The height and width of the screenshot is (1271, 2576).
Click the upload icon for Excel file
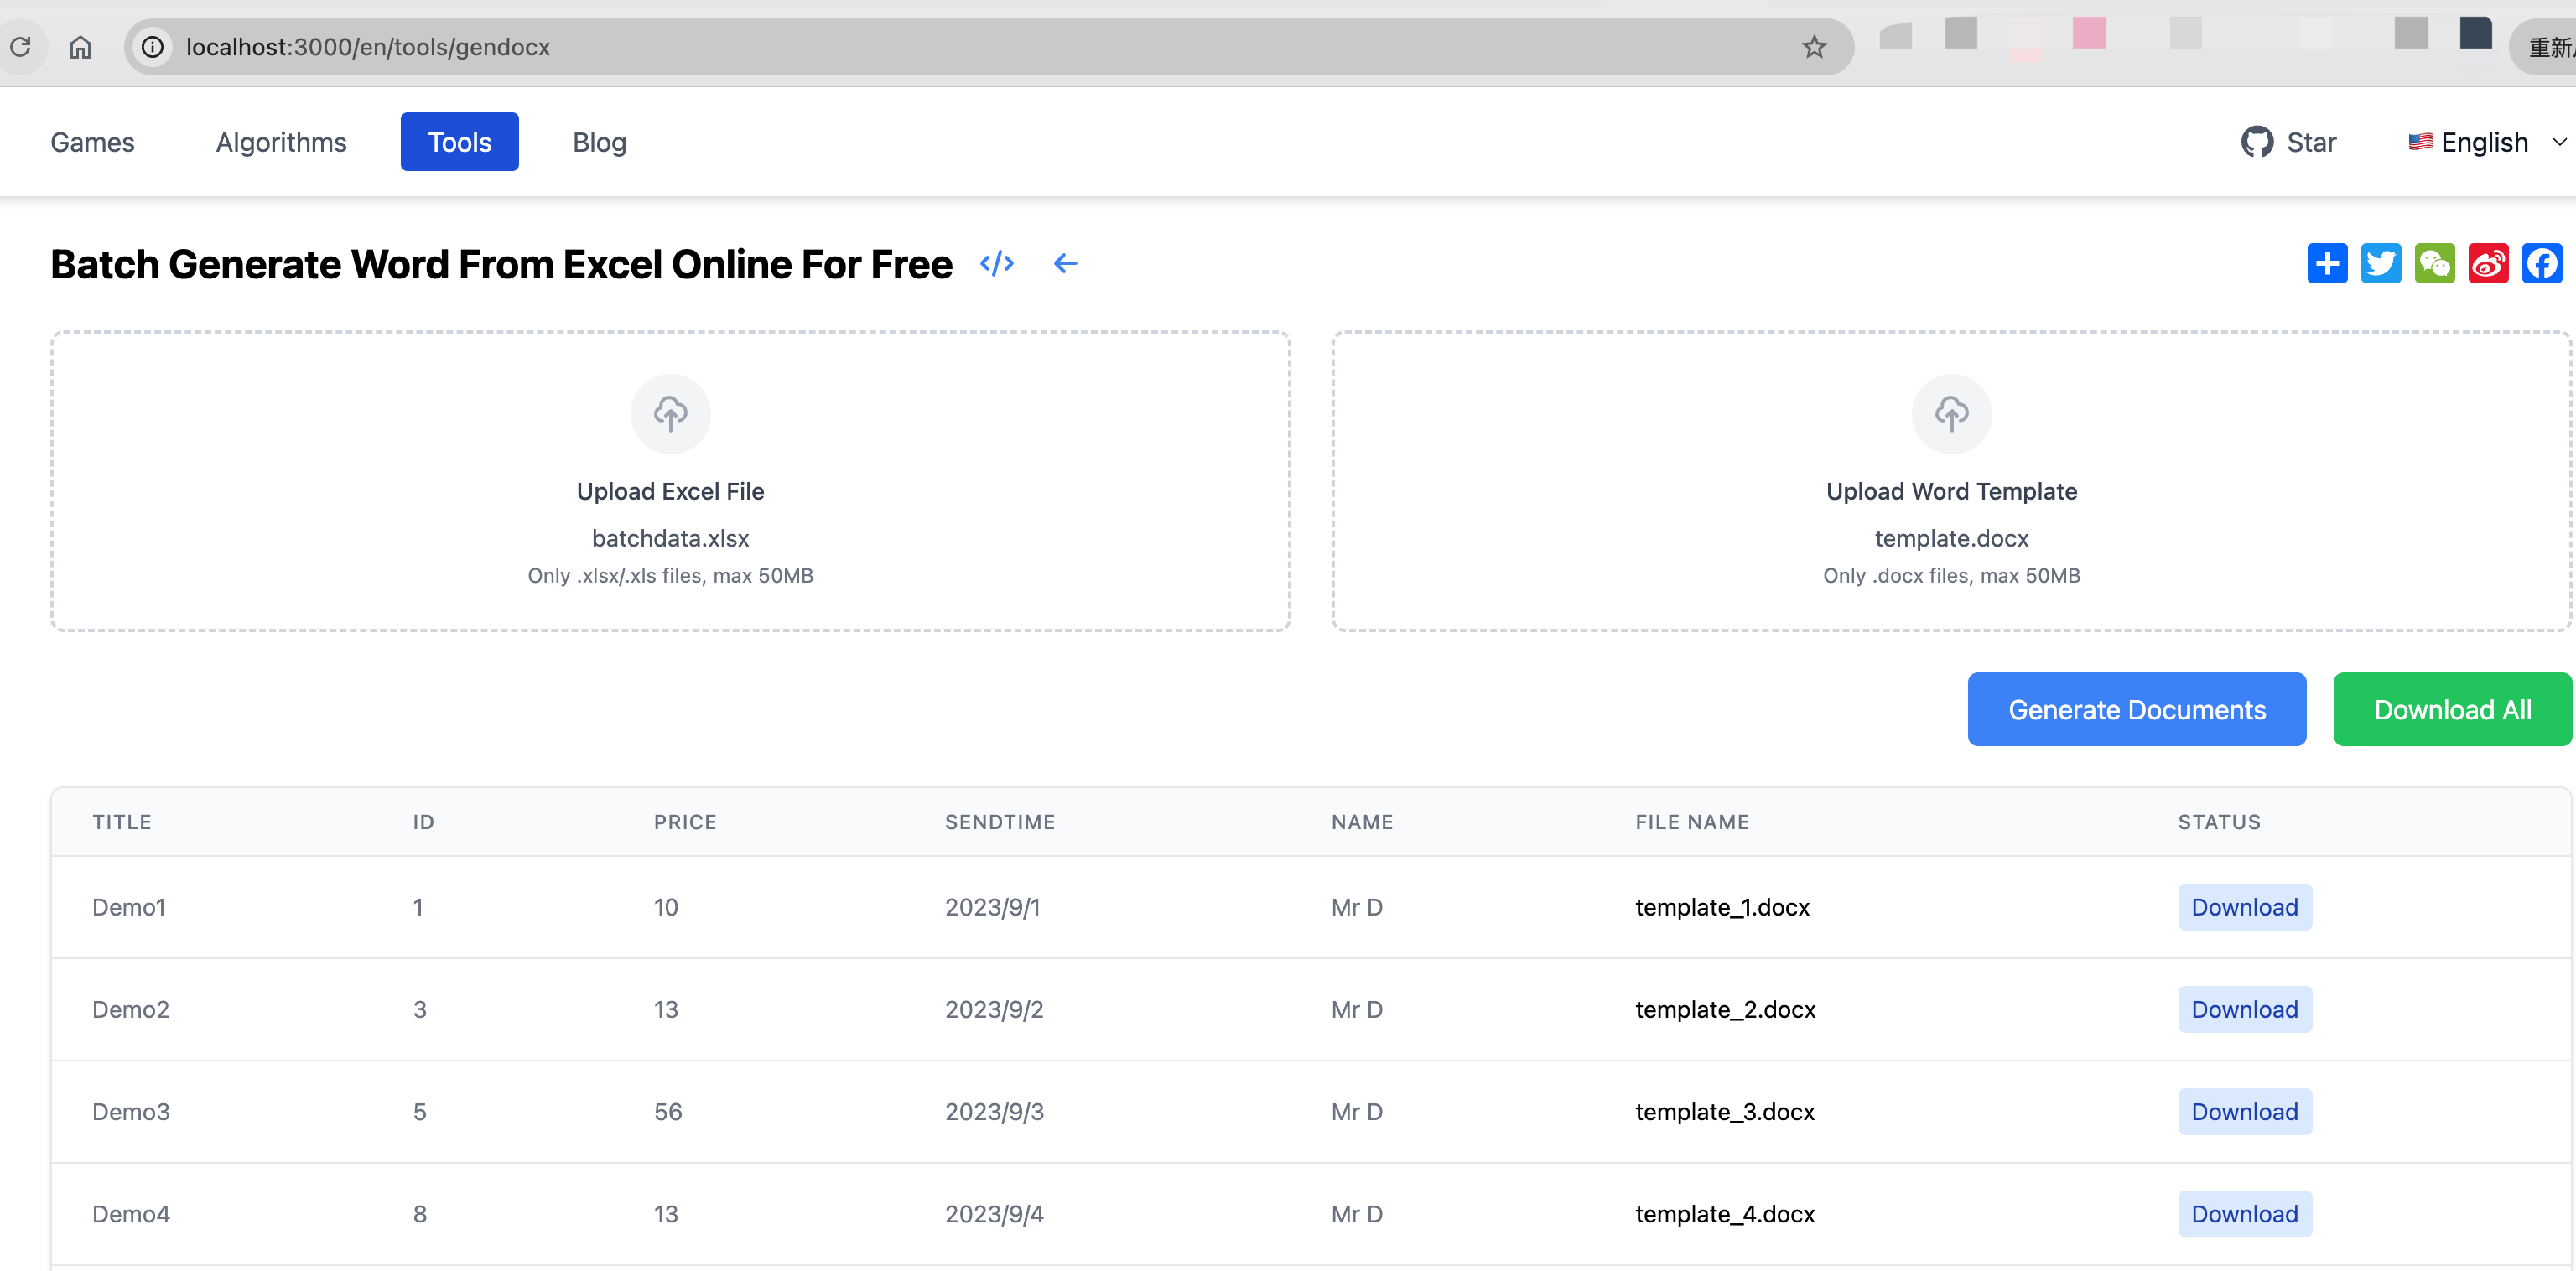[x=672, y=414]
